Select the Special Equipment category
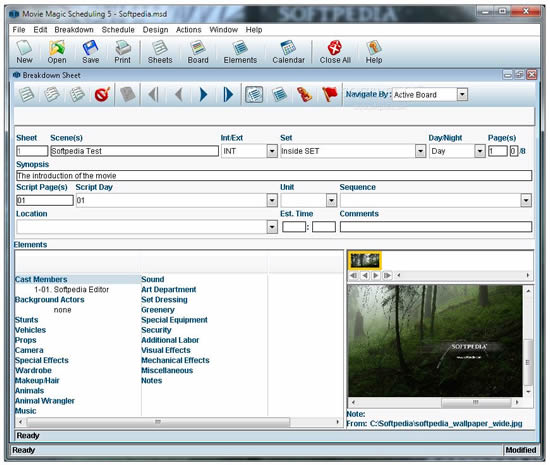Image resolution: width=550 pixels, height=465 pixels. tap(174, 320)
